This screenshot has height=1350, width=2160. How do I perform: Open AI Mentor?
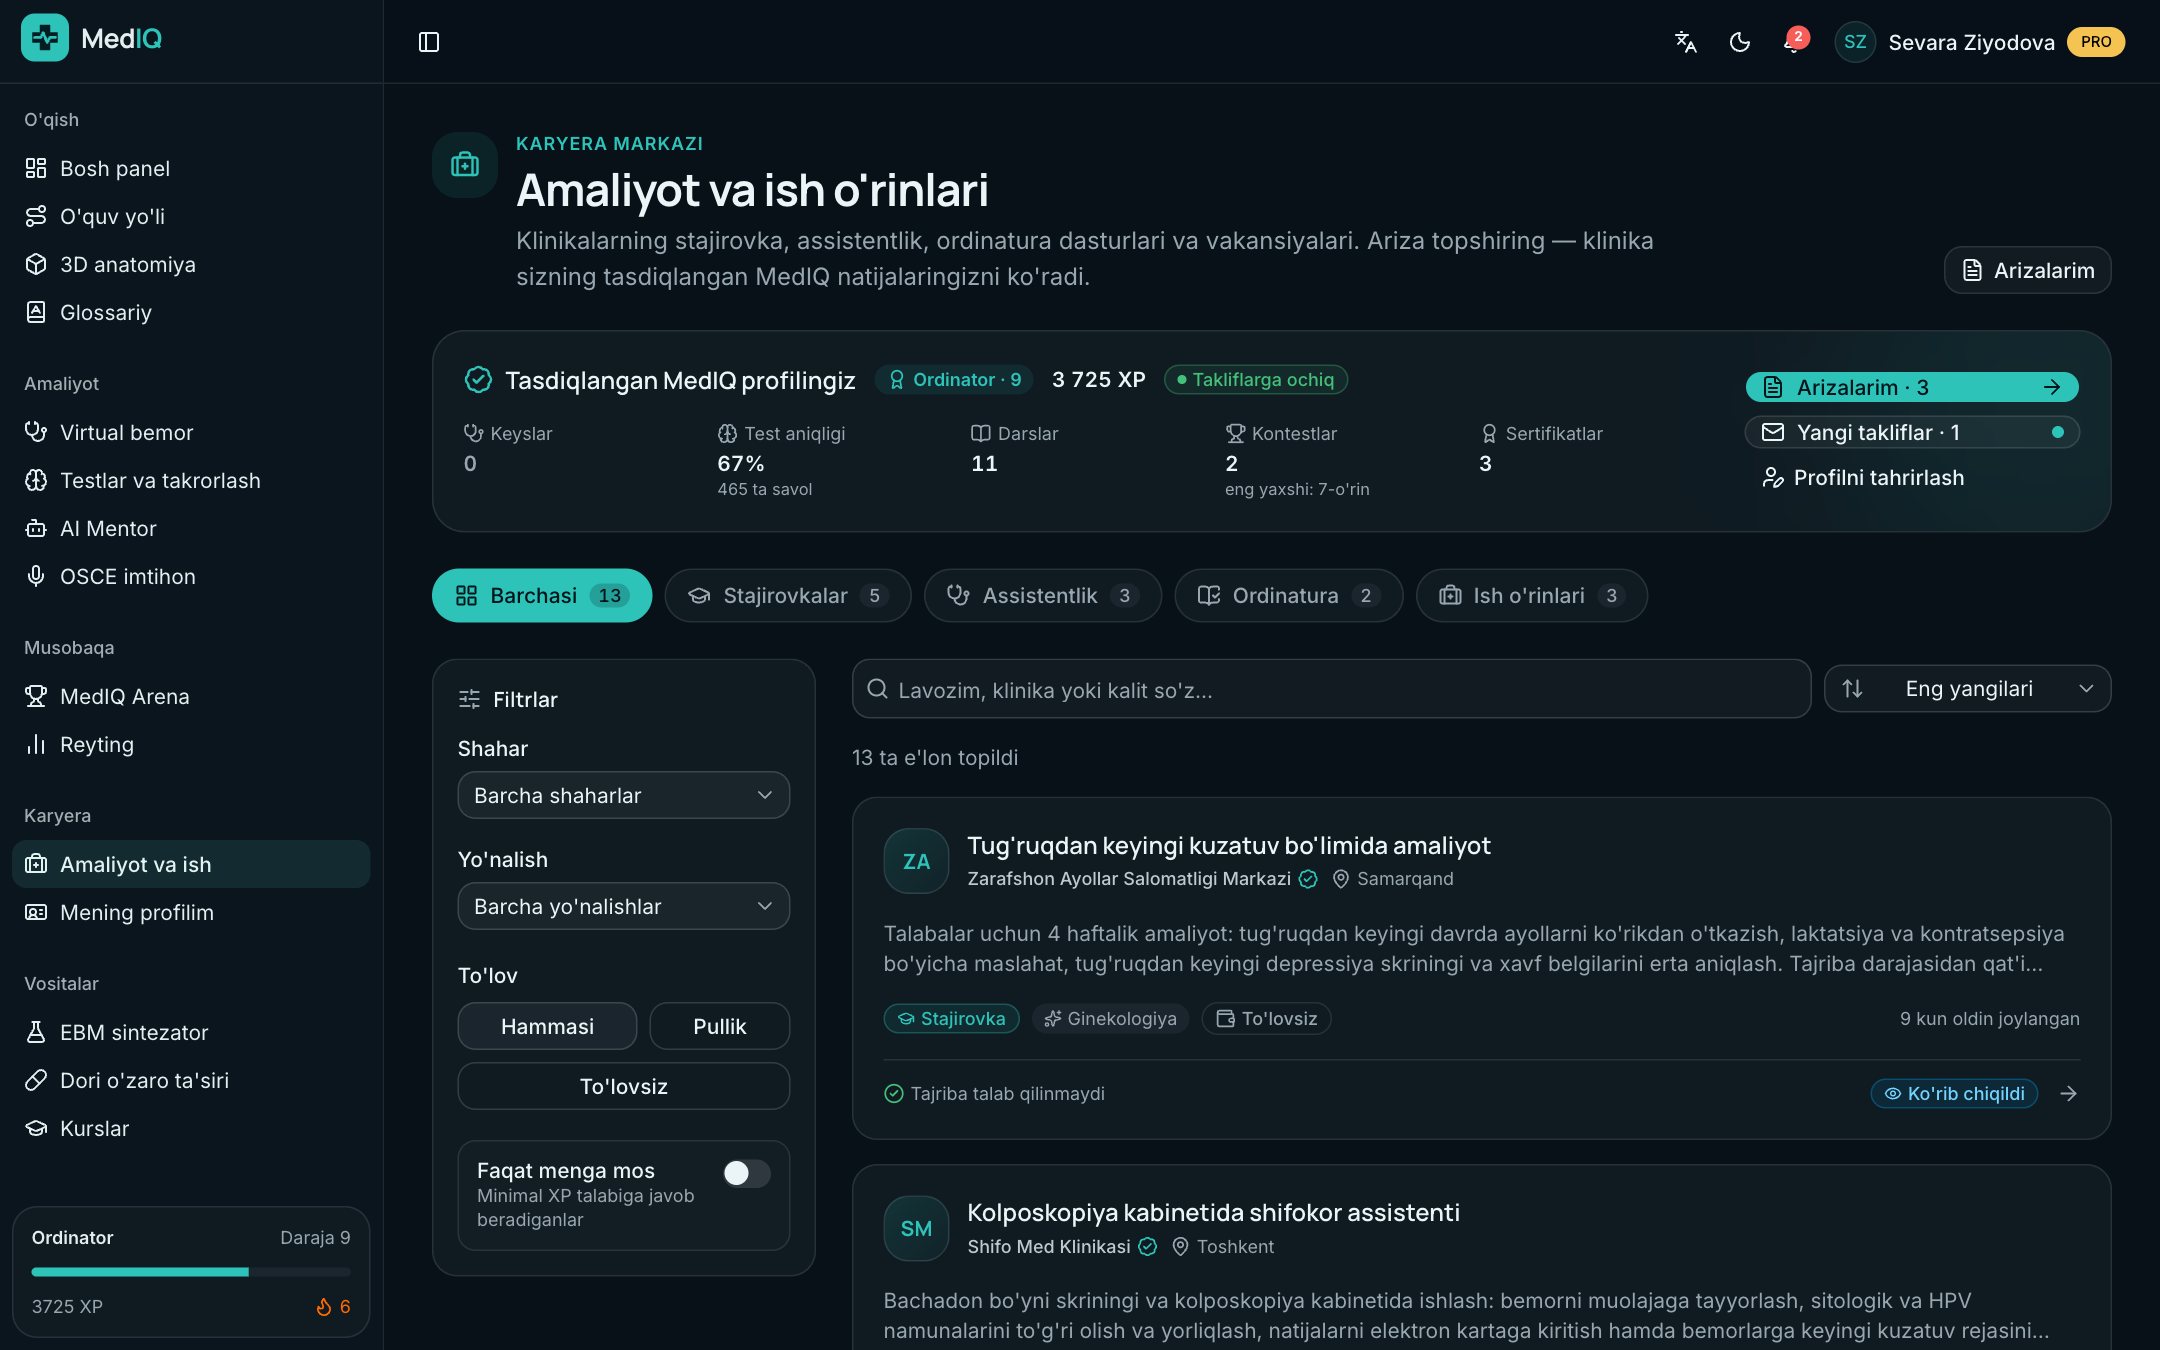[x=191, y=528]
